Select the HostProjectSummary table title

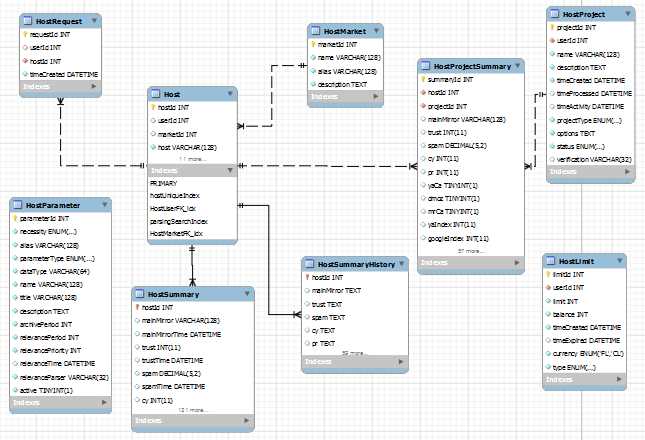click(472, 66)
